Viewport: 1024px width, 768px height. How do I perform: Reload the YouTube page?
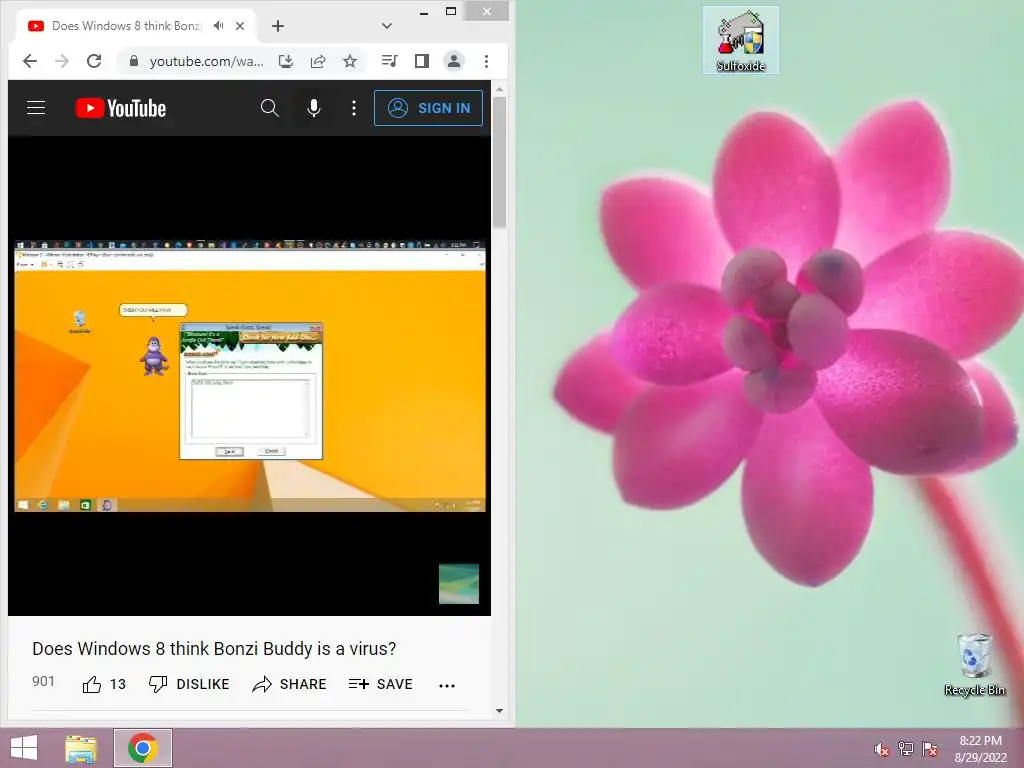[94, 61]
